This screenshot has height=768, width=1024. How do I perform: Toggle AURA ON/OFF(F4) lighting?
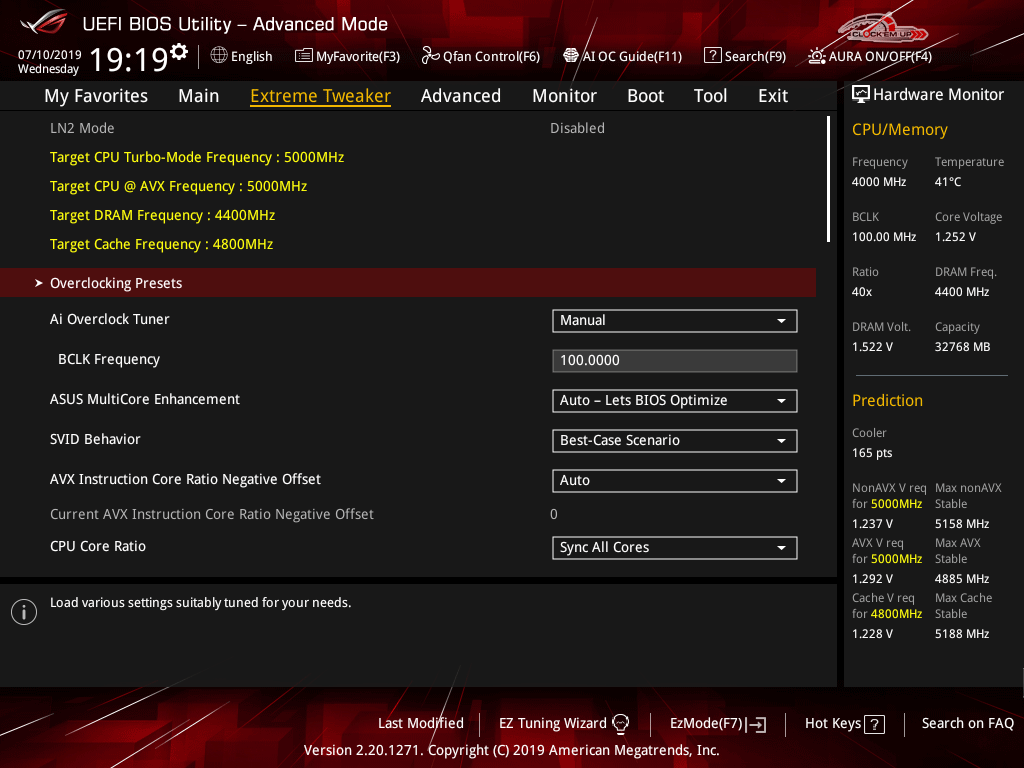pyautogui.click(x=817, y=56)
